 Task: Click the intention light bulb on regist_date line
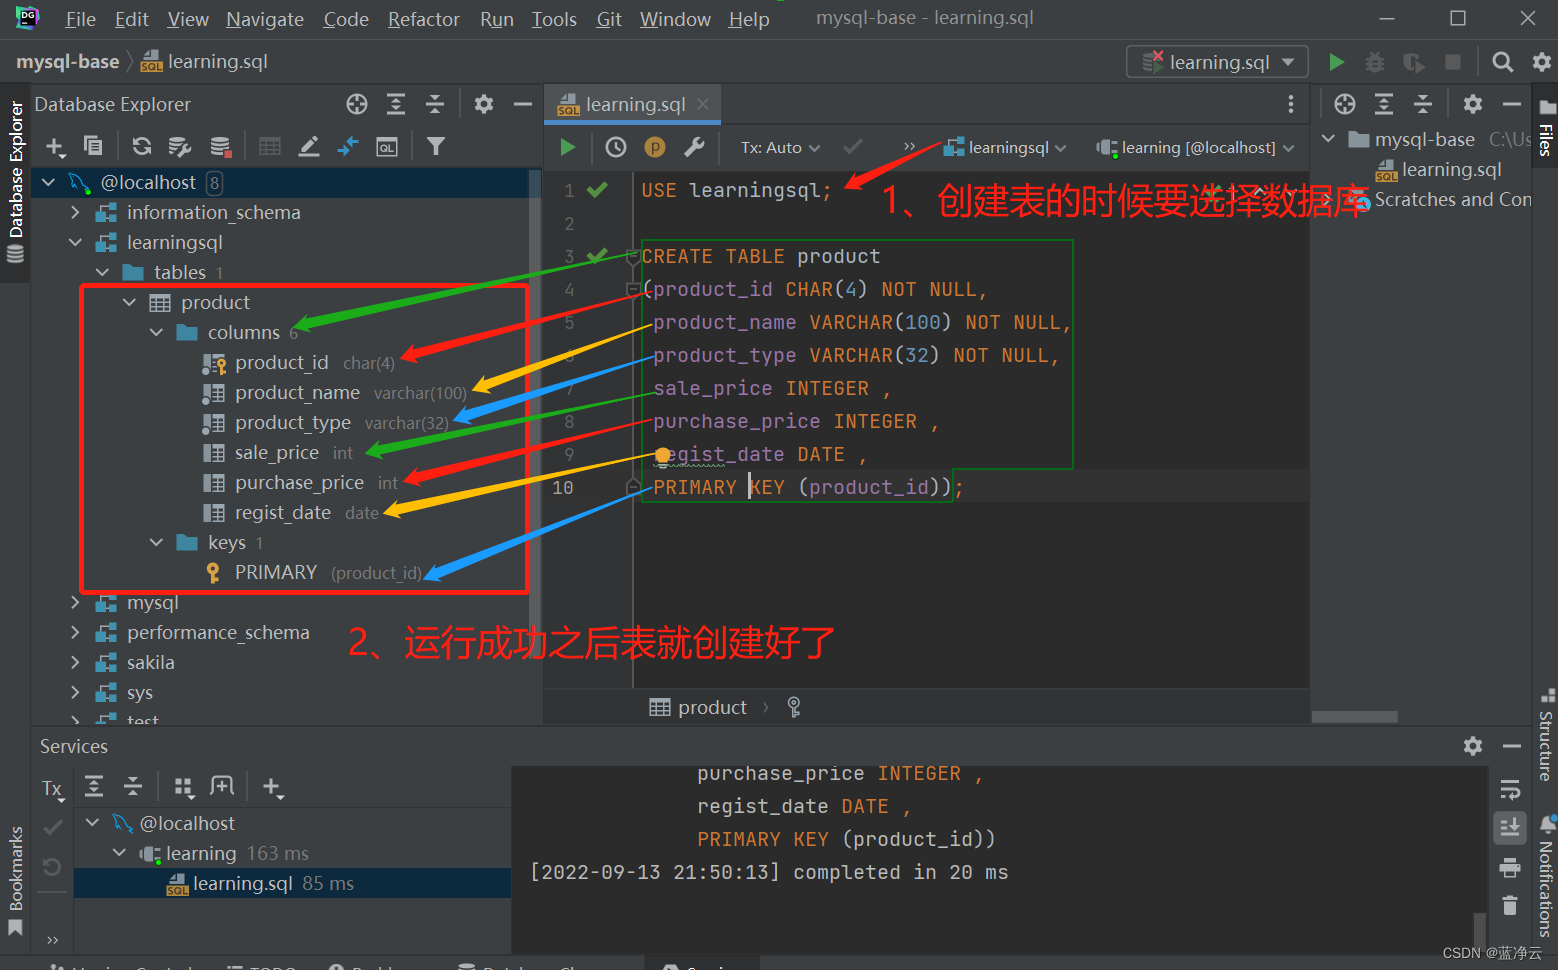(x=662, y=457)
